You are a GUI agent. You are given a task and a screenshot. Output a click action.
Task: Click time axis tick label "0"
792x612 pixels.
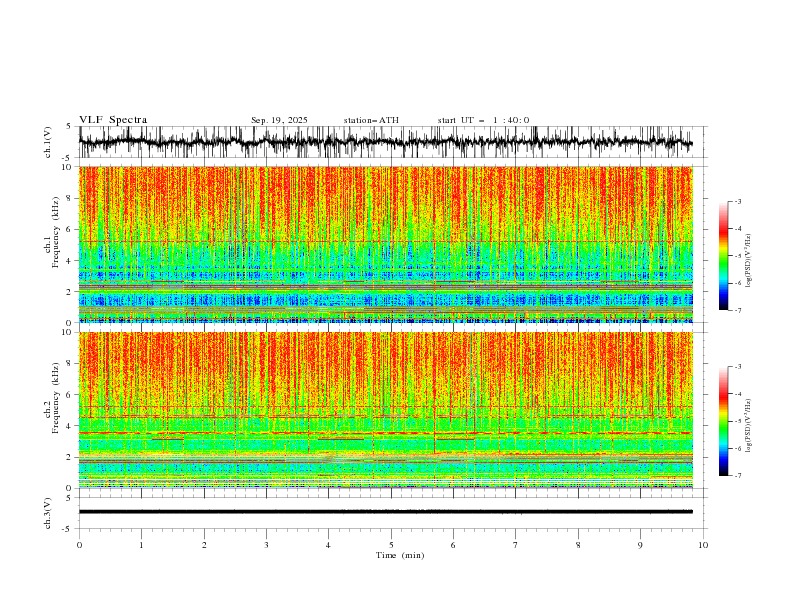click(79, 545)
